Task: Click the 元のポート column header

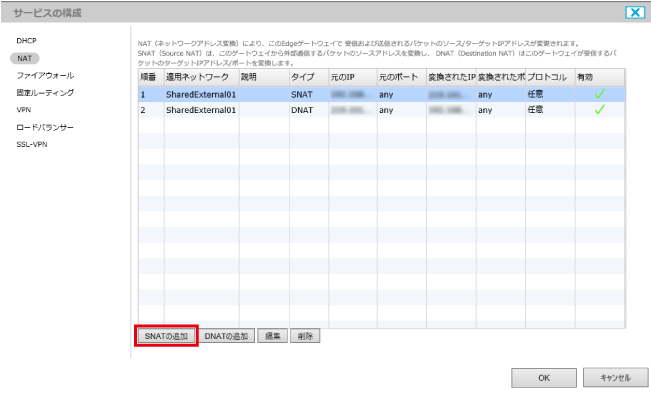Action: click(x=402, y=77)
